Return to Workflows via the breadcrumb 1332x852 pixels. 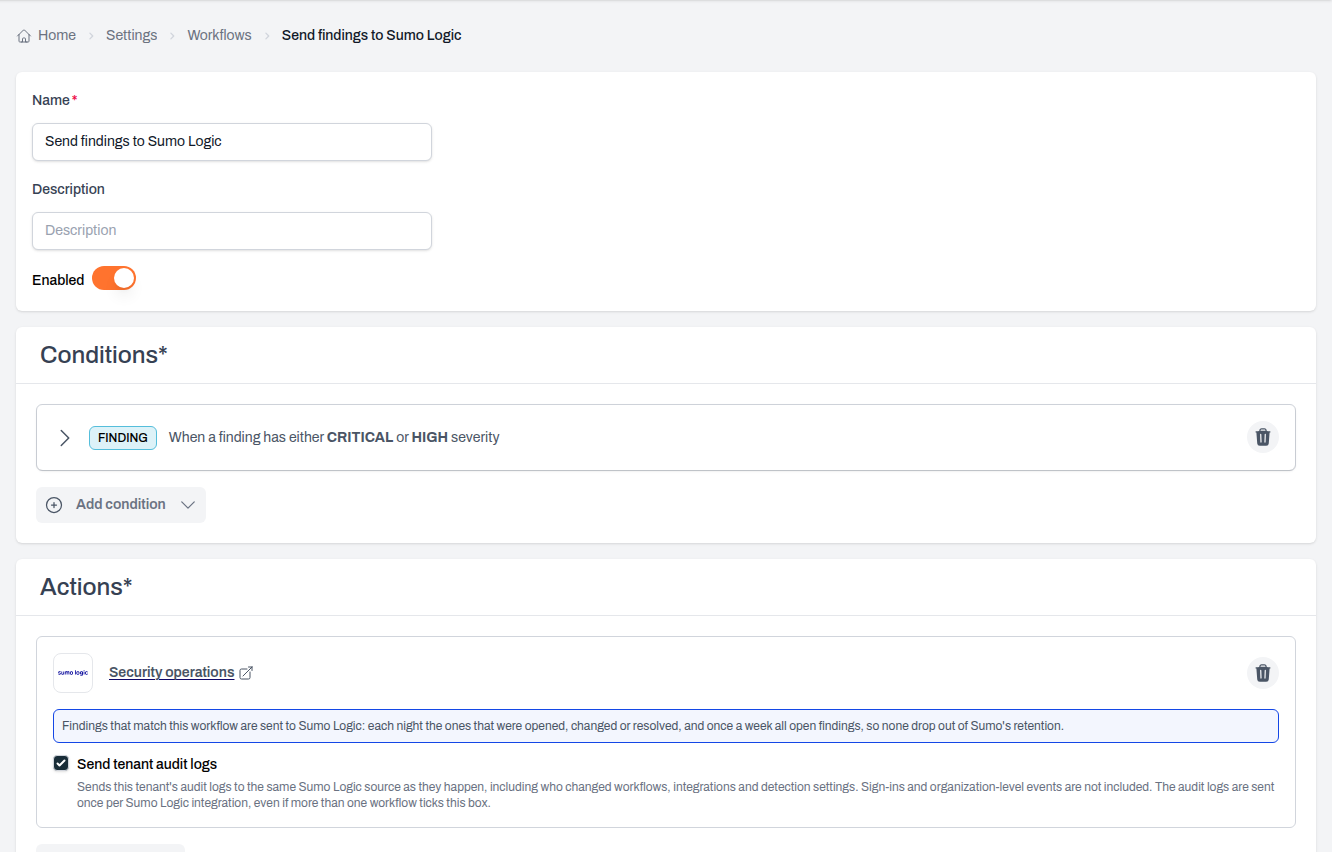pos(219,35)
